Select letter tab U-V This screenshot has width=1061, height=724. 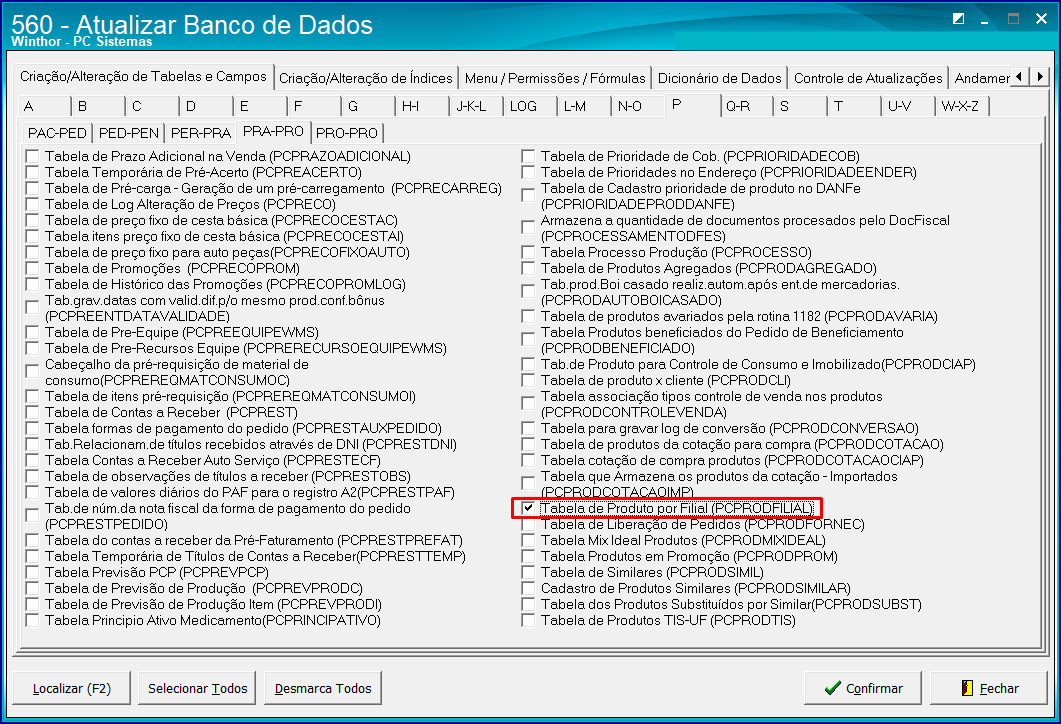pos(909,106)
